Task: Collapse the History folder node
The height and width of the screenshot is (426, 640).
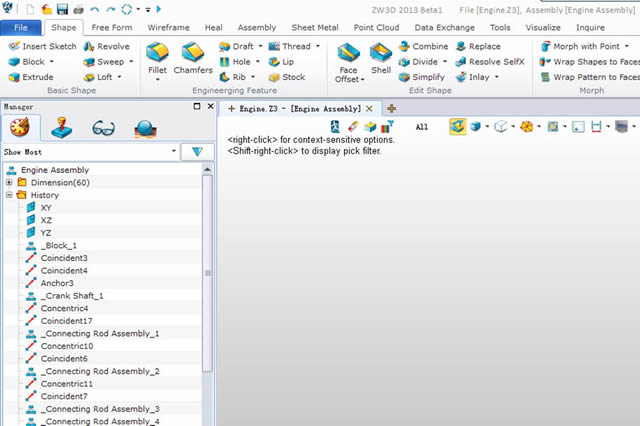Action: click(x=9, y=195)
